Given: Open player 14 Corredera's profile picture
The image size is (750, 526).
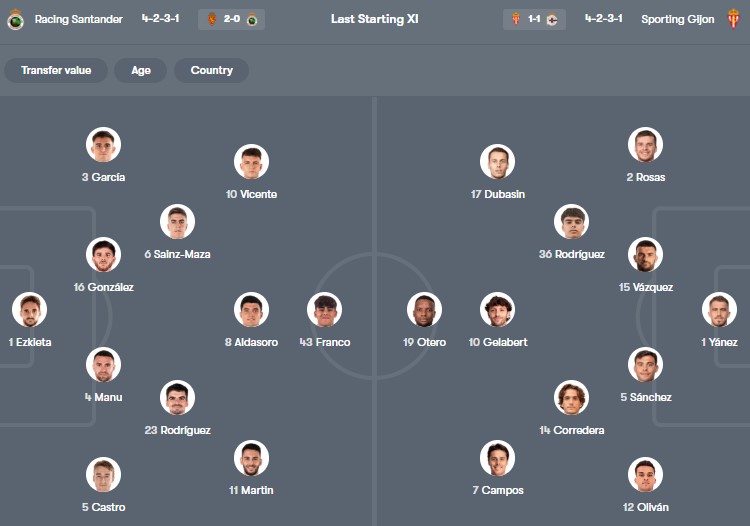Looking at the screenshot, I should click(571, 398).
